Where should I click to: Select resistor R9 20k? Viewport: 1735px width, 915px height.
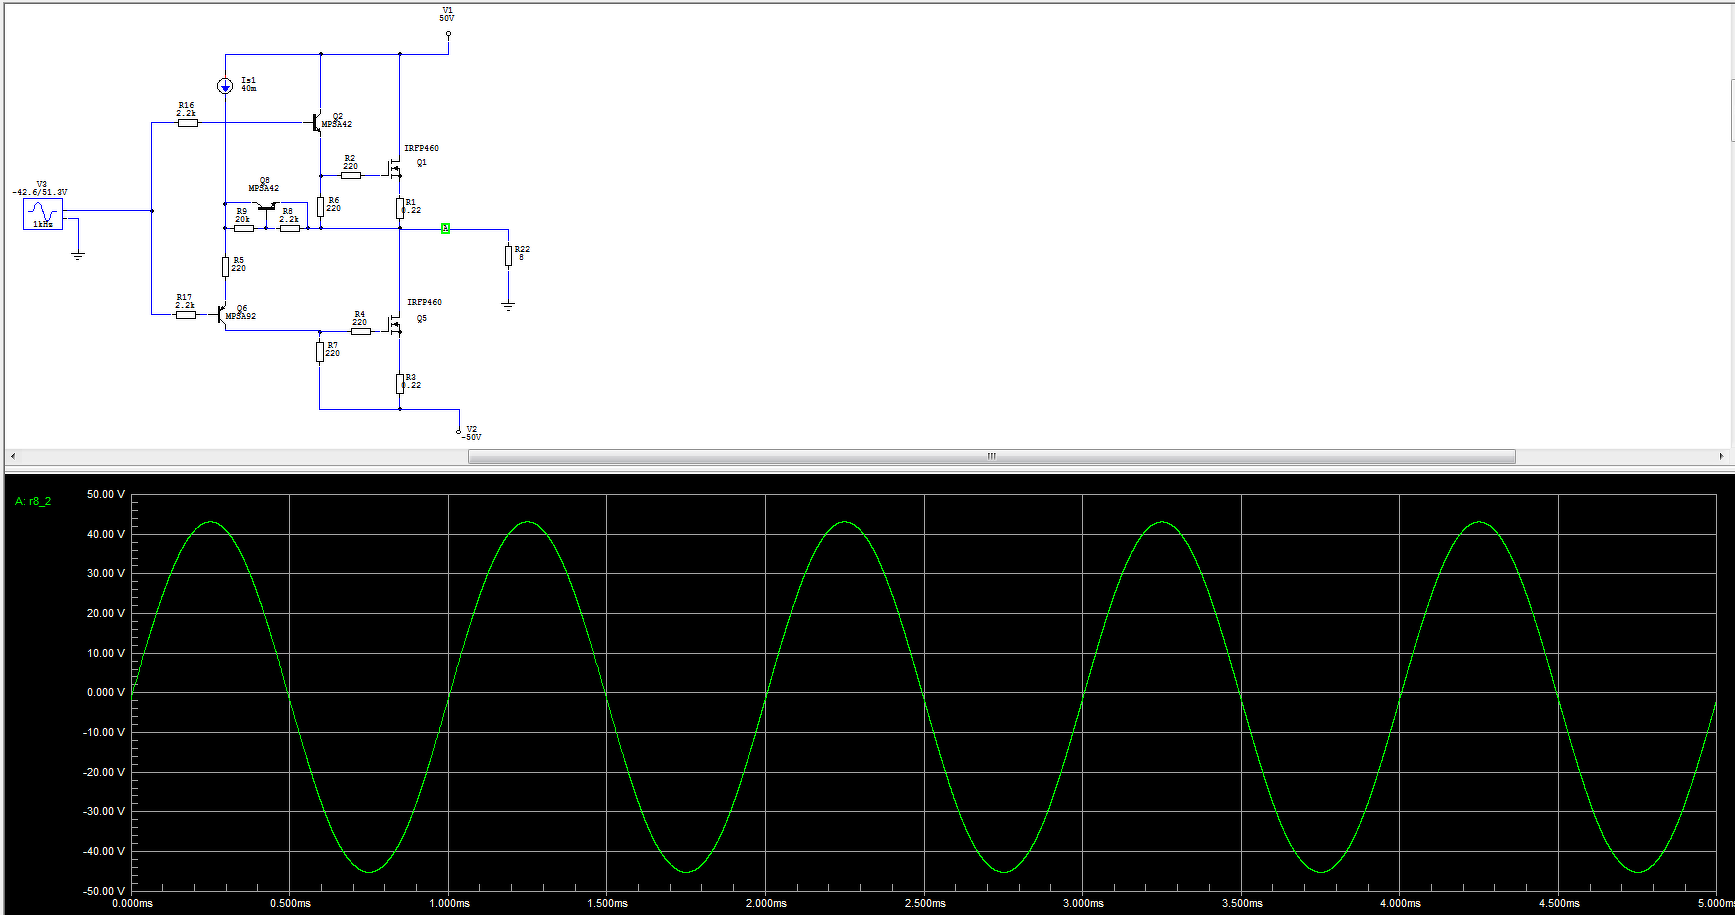[243, 229]
